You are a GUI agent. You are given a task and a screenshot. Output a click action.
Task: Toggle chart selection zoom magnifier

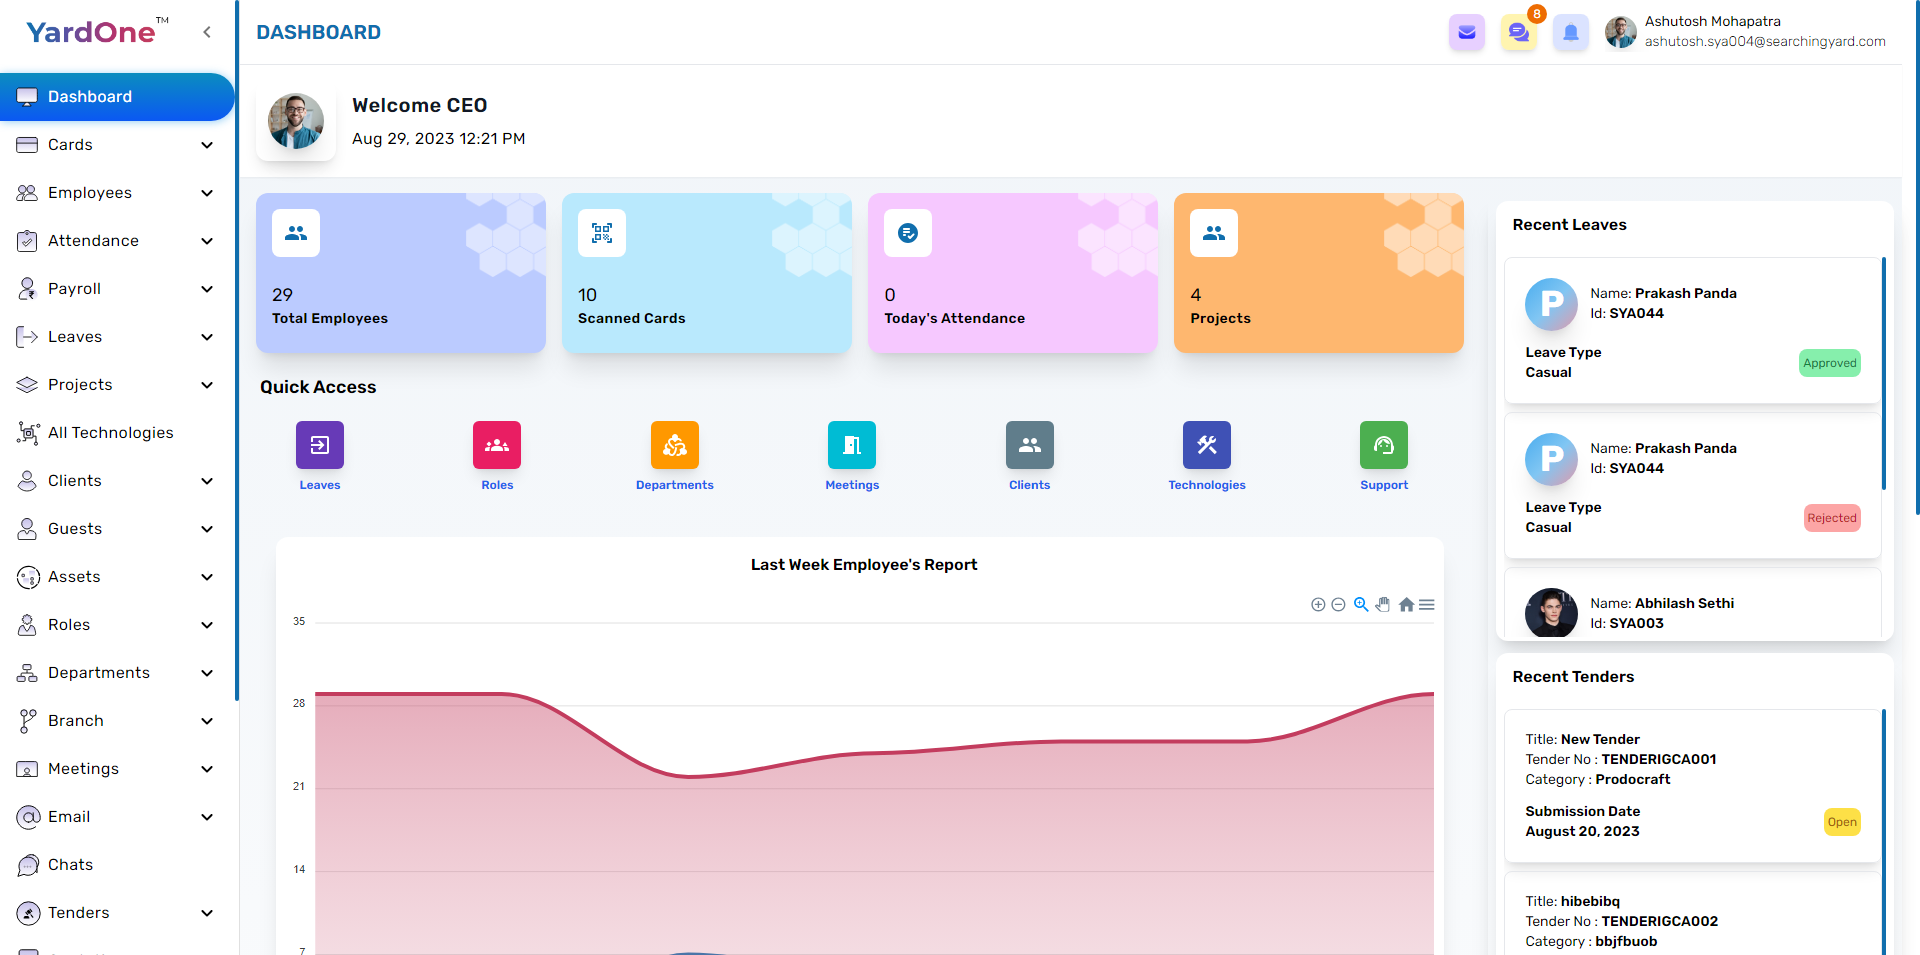(x=1361, y=605)
